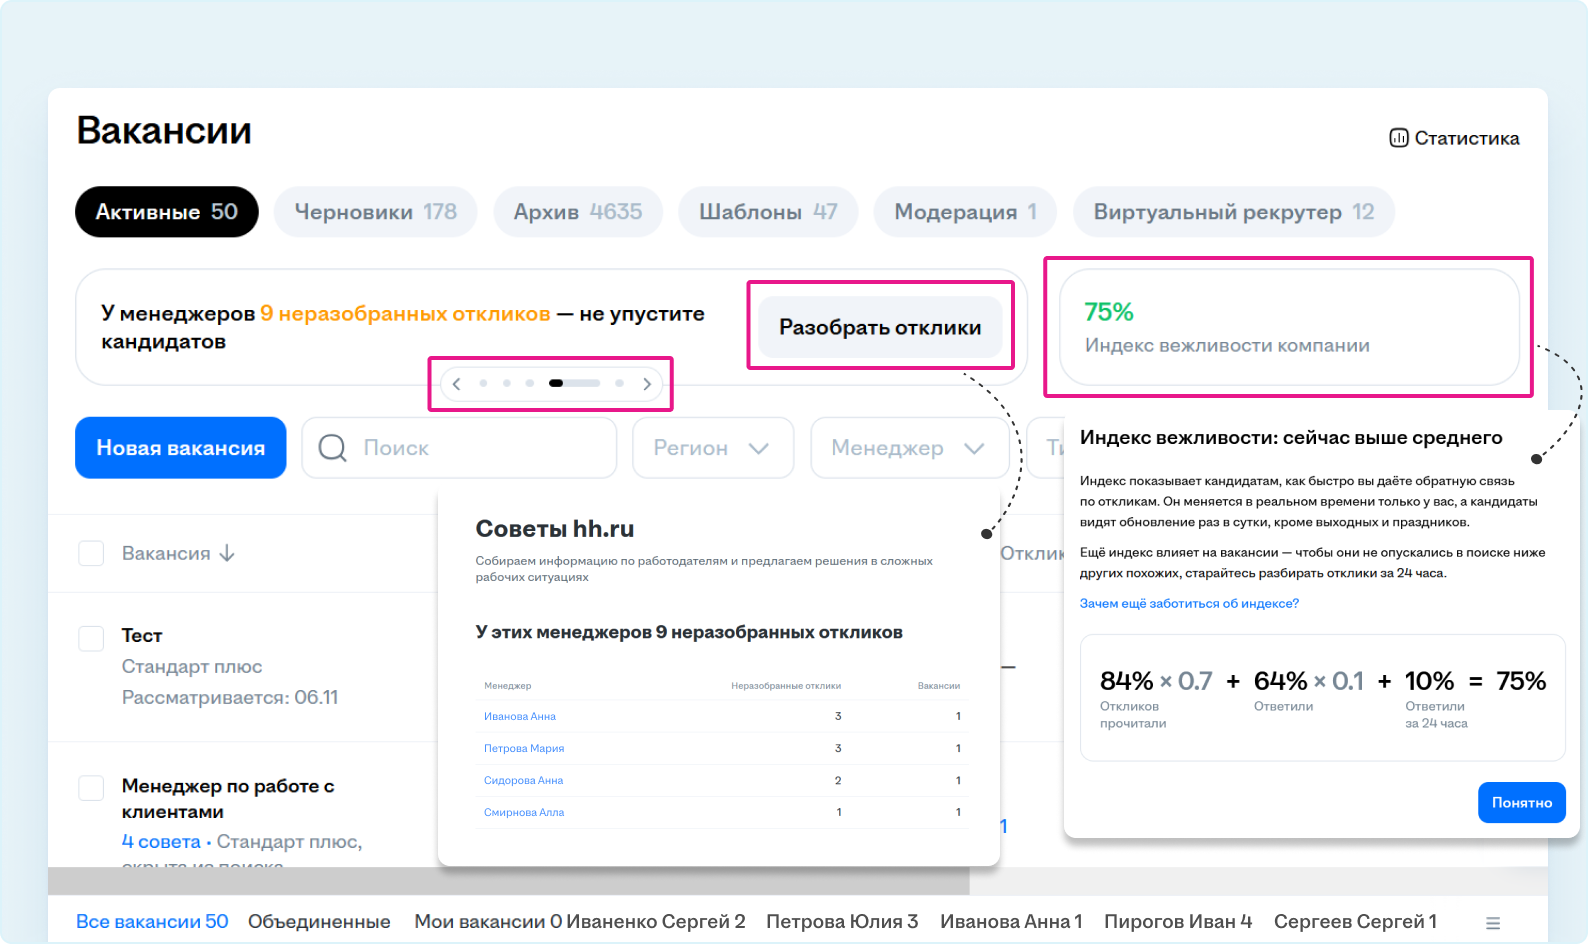
Task: Click the Новая вакансия button
Action: tap(180, 448)
